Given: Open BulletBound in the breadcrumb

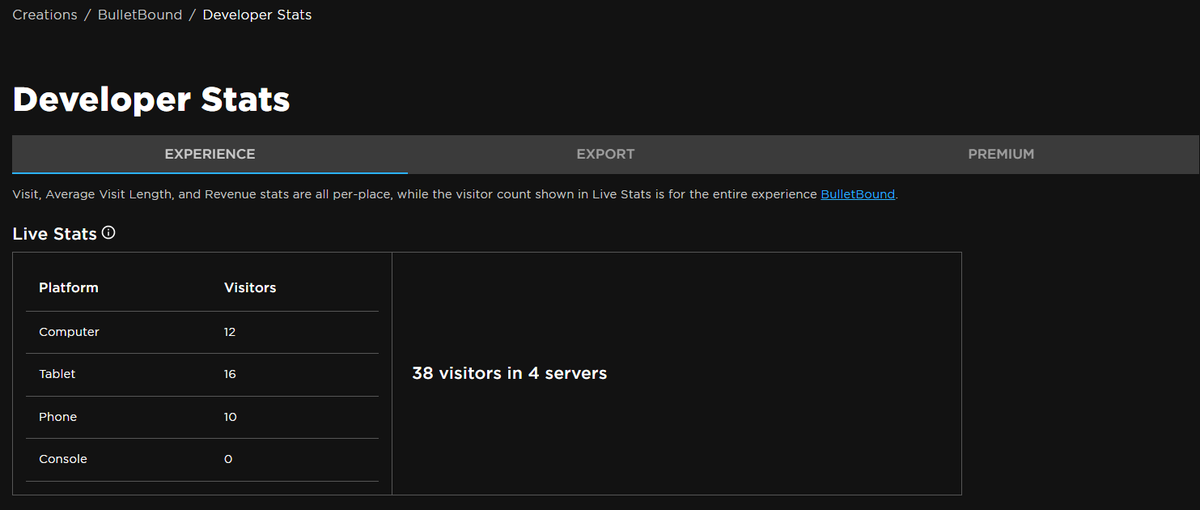Looking at the screenshot, I should pos(138,15).
